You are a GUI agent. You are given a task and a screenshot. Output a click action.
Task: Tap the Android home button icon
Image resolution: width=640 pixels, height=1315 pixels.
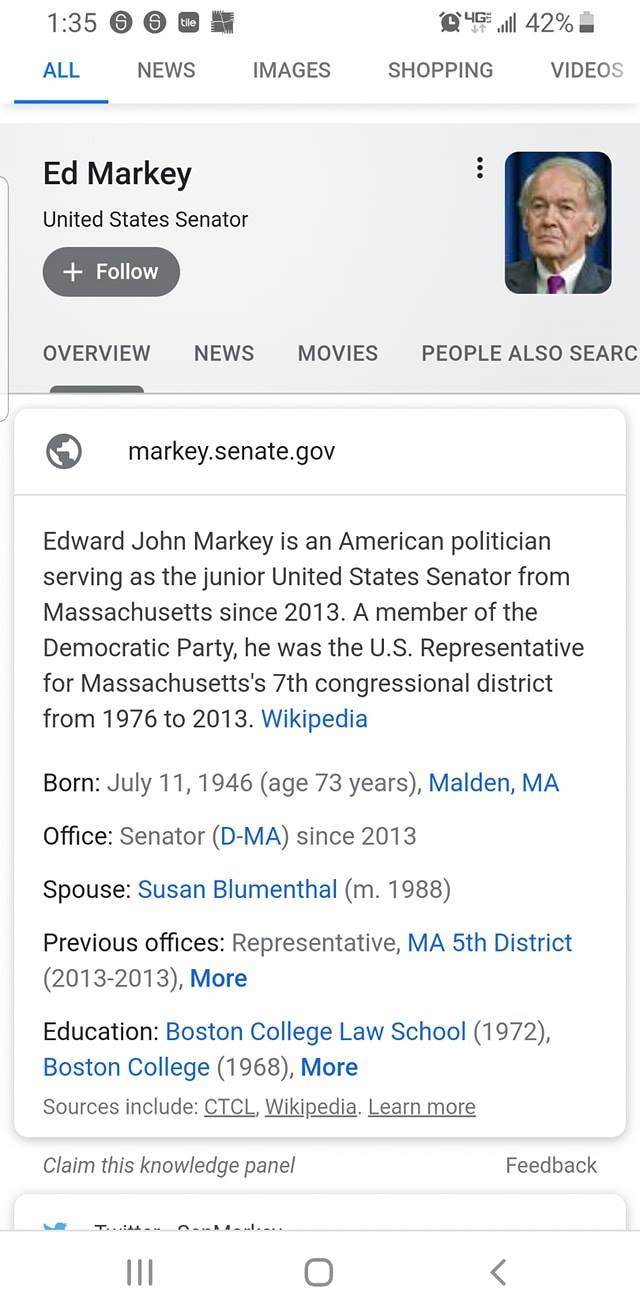point(319,1272)
